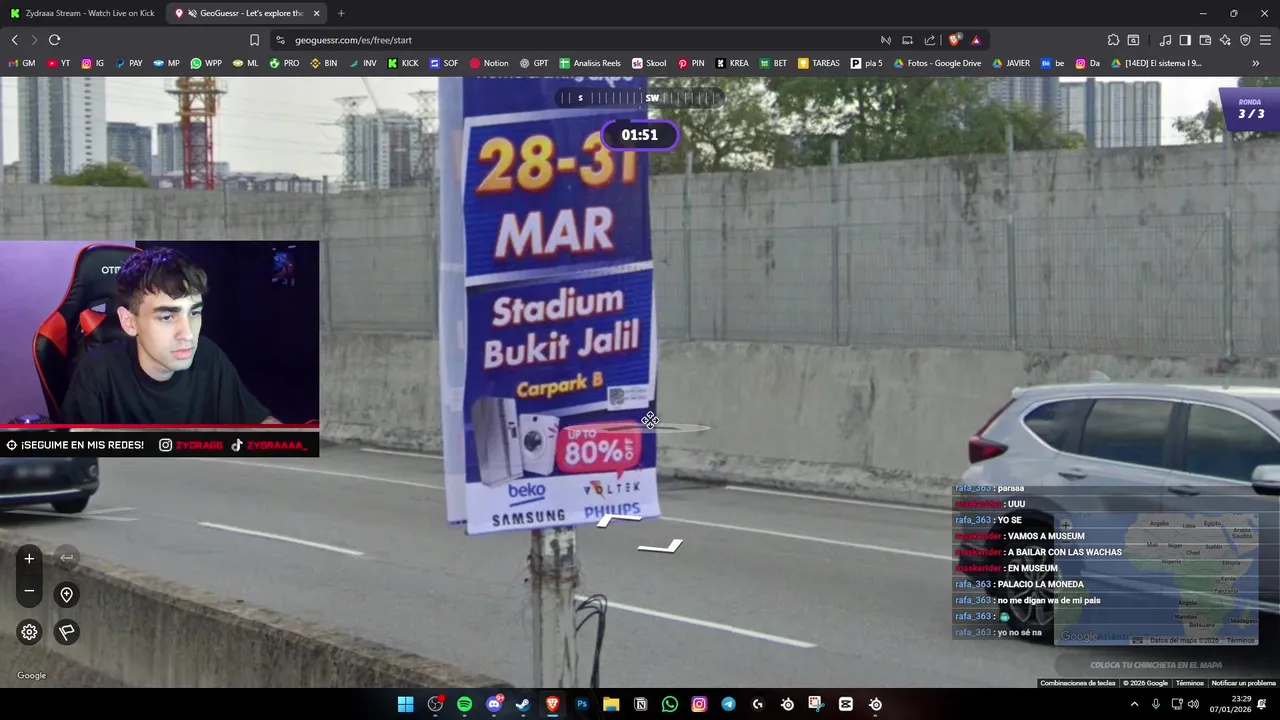Click the Ronda 3 / 3 round indicator

click(1250, 109)
